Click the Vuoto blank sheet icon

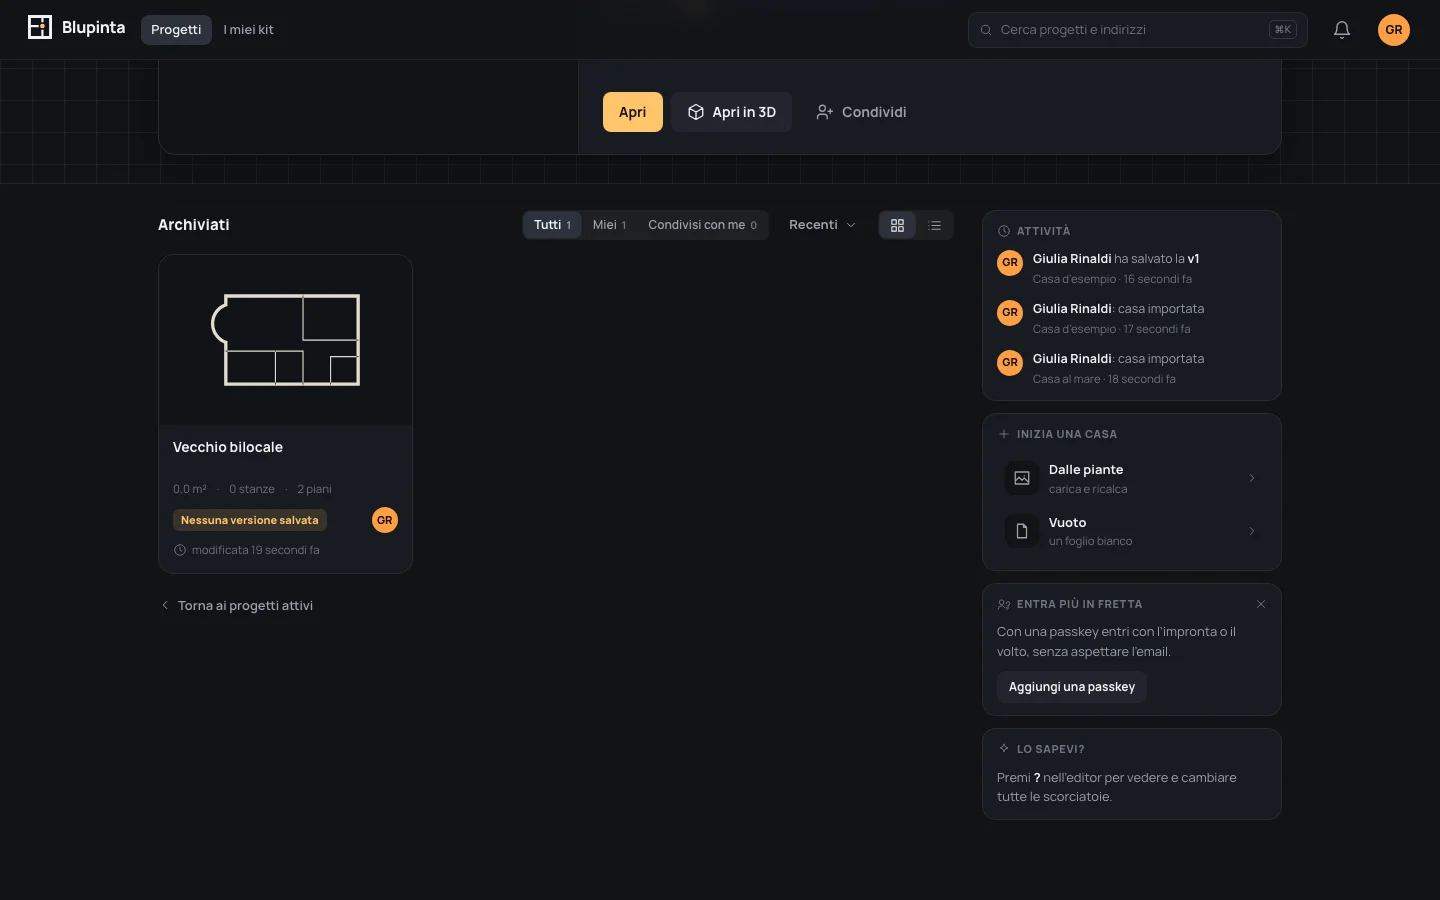pos(1022,531)
